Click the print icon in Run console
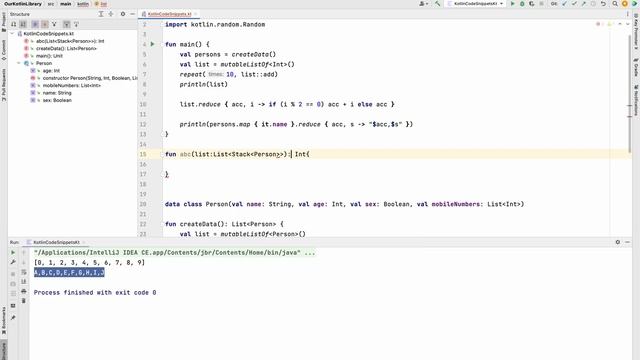640x360 pixels. pyautogui.click(x=24, y=291)
